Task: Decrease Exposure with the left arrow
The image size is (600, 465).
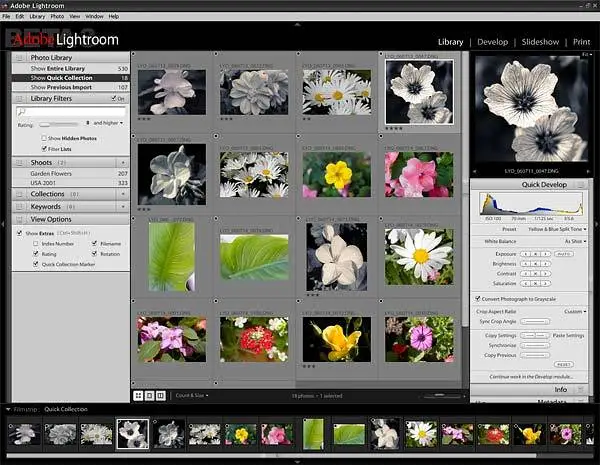Action: (526, 254)
